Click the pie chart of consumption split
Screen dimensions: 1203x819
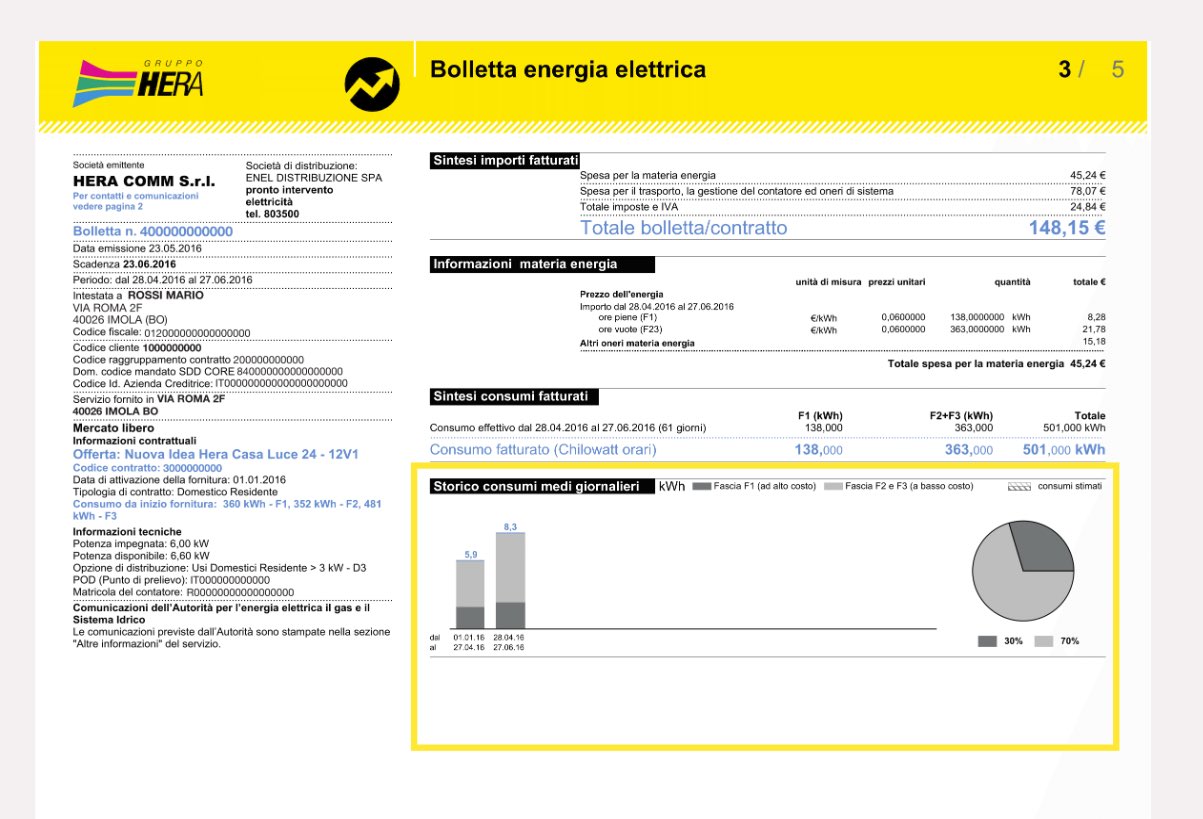(1022, 571)
